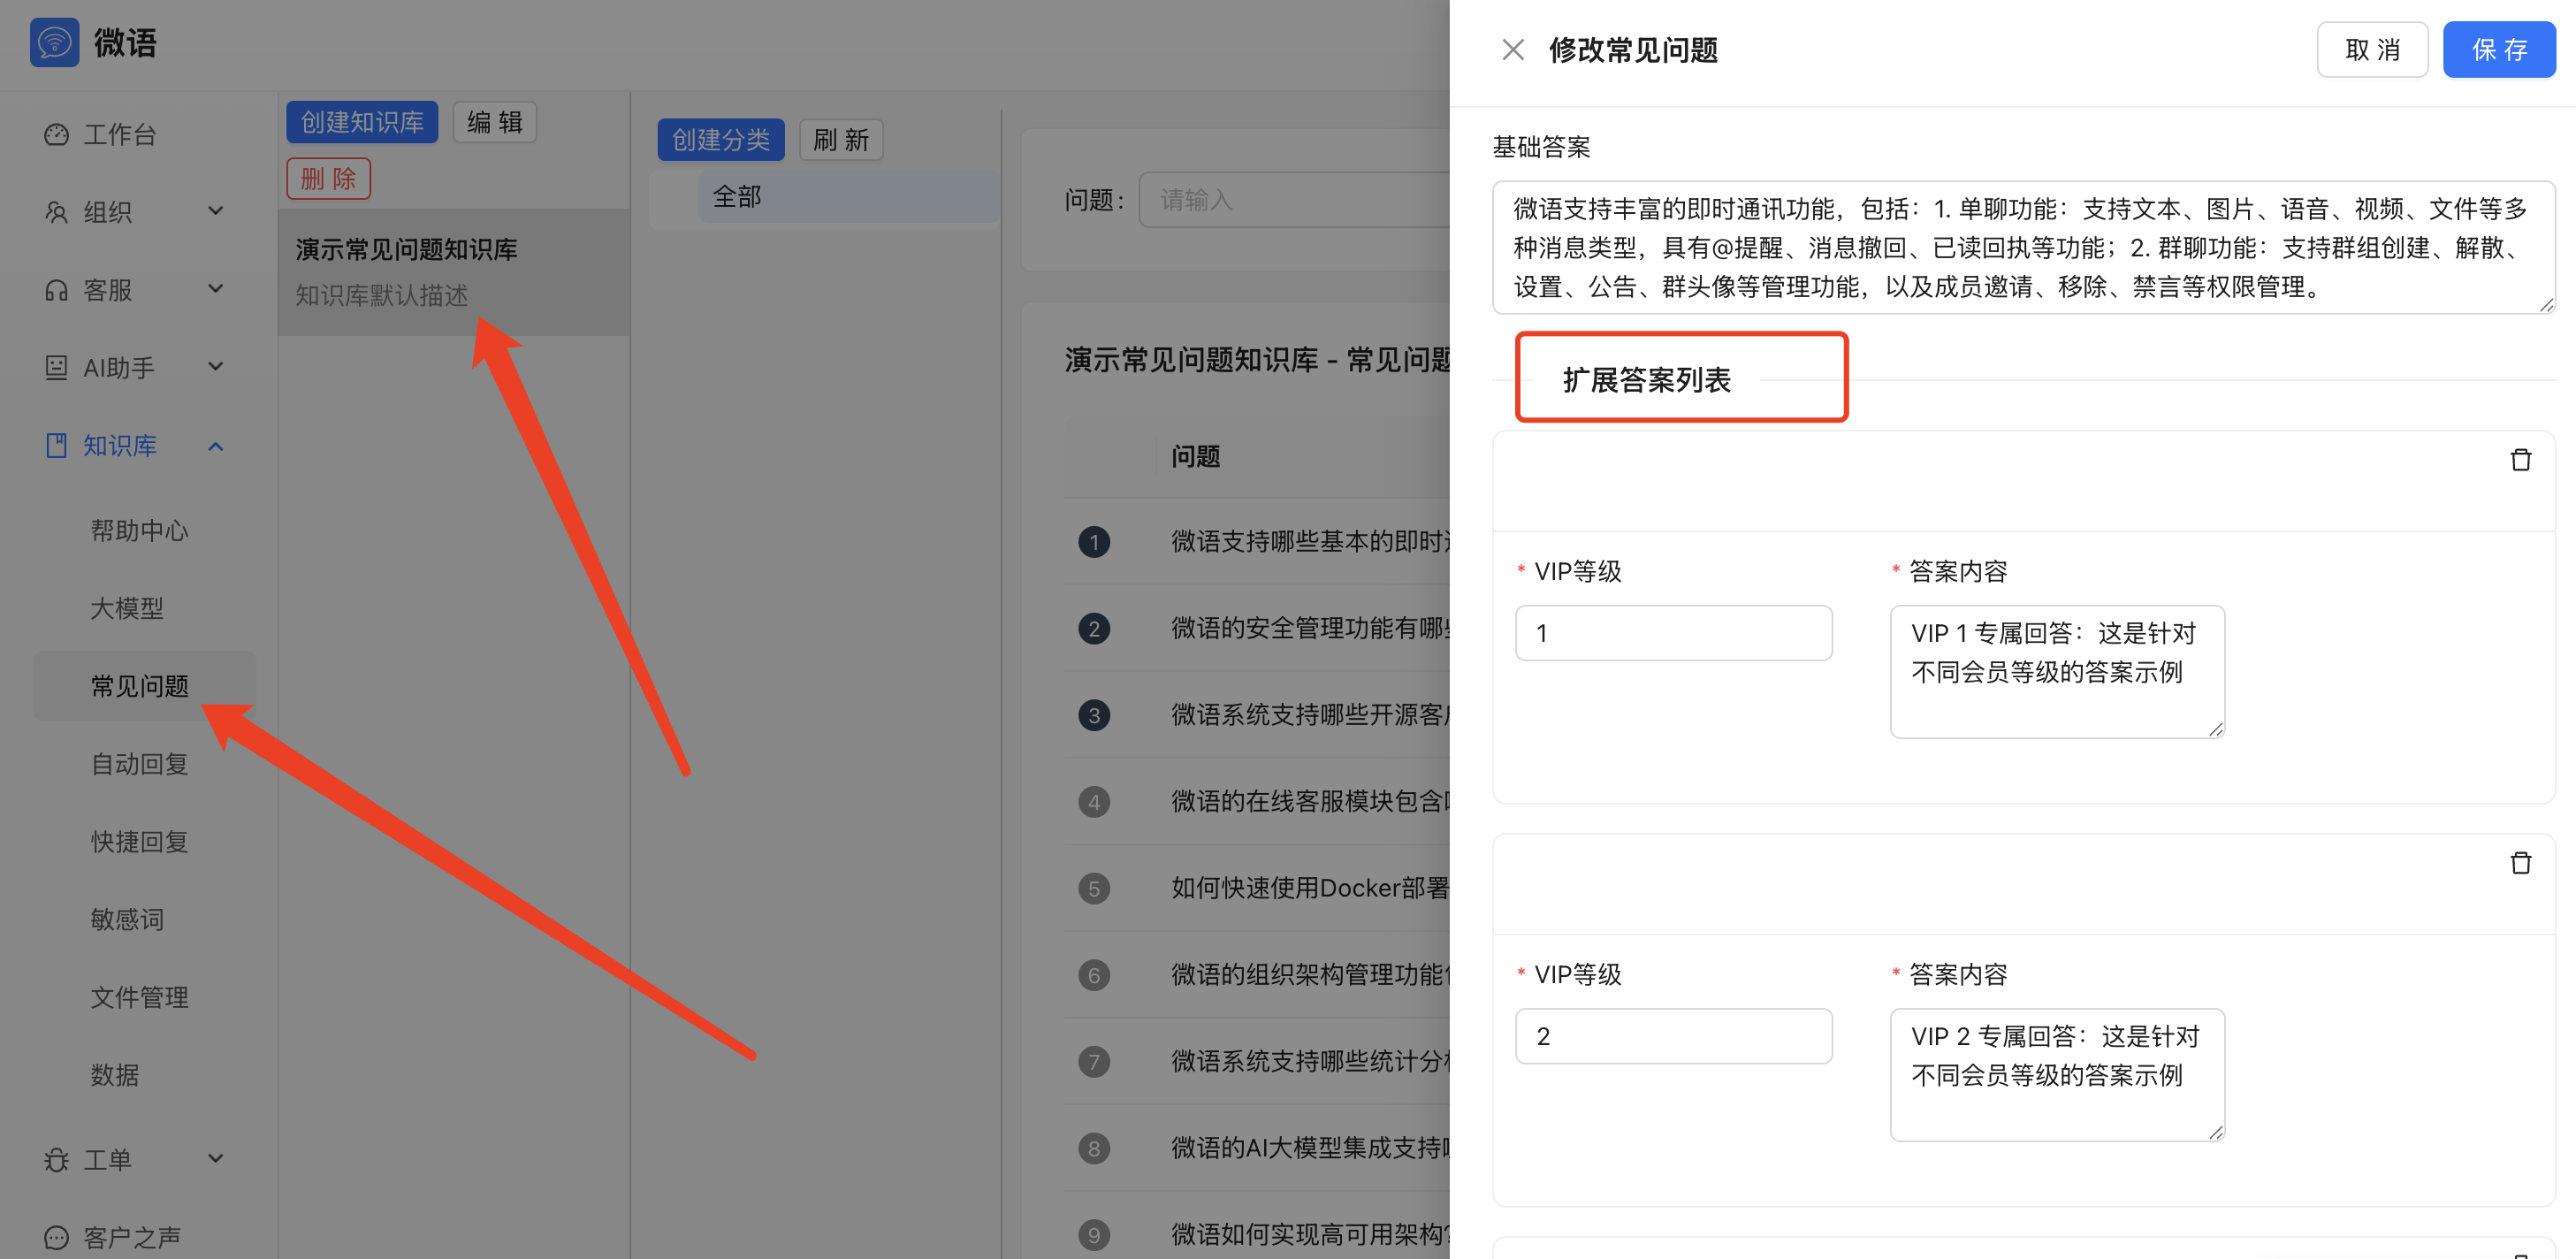This screenshot has height=1259, width=2576.
Task: Select the 知识库 knowledge base book icon
Action: [x=56, y=445]
